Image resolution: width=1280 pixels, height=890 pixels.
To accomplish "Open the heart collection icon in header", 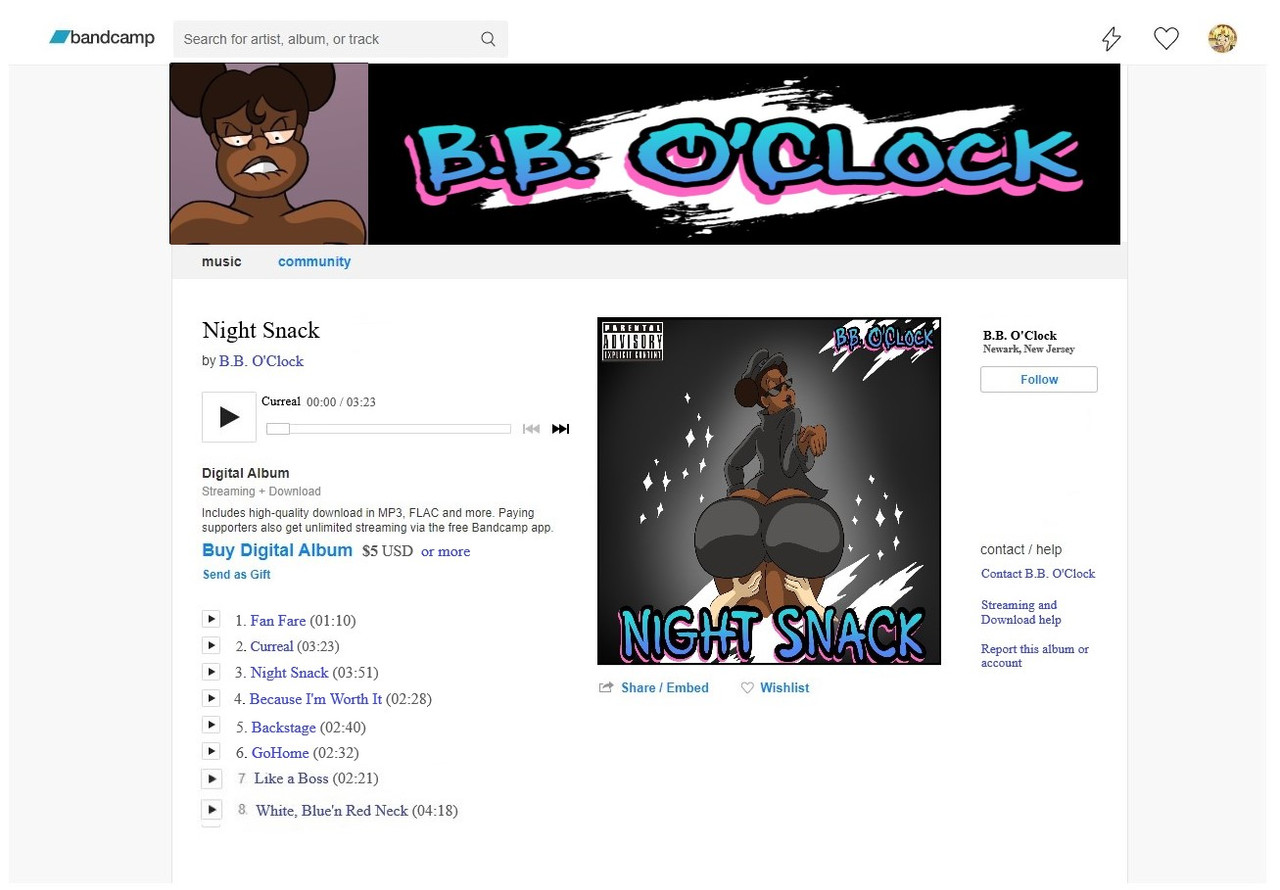I will (x=1166, y=39).
